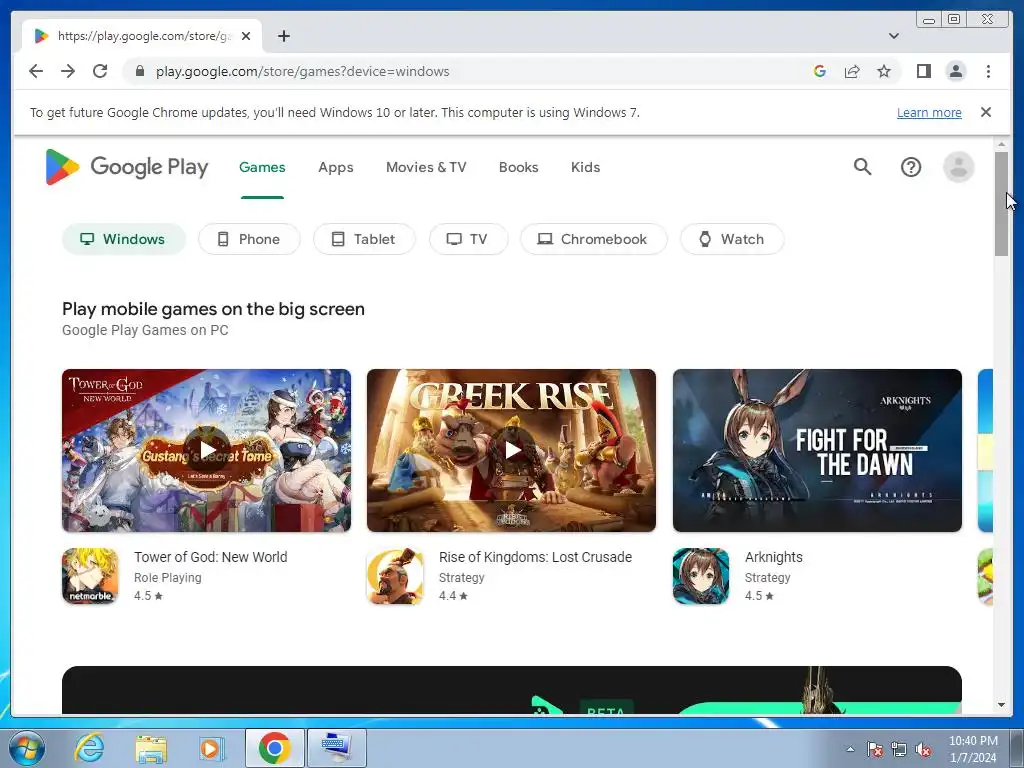Open Windows Media Player from the taskbar
The height and width of the screenshot is (768, 1024).
211,748
